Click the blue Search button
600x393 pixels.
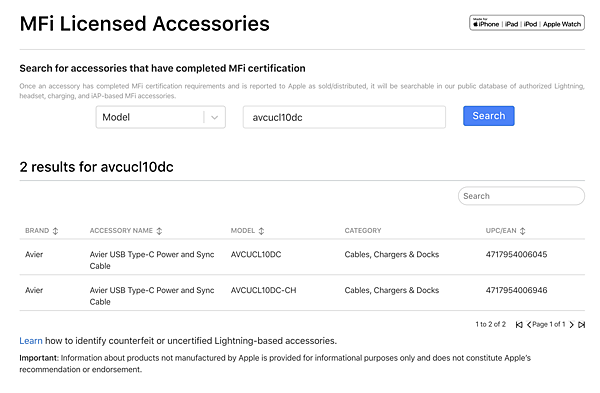tap(489, 116)
